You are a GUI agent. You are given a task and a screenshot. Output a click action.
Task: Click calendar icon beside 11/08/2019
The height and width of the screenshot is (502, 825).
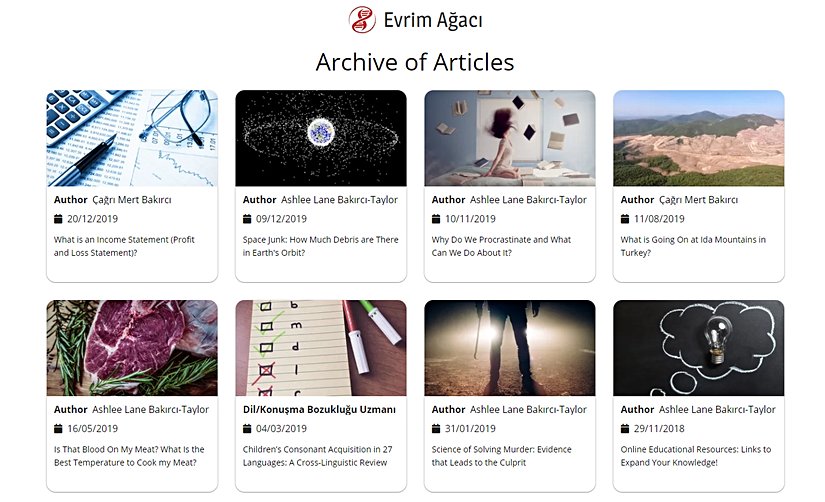625,219
